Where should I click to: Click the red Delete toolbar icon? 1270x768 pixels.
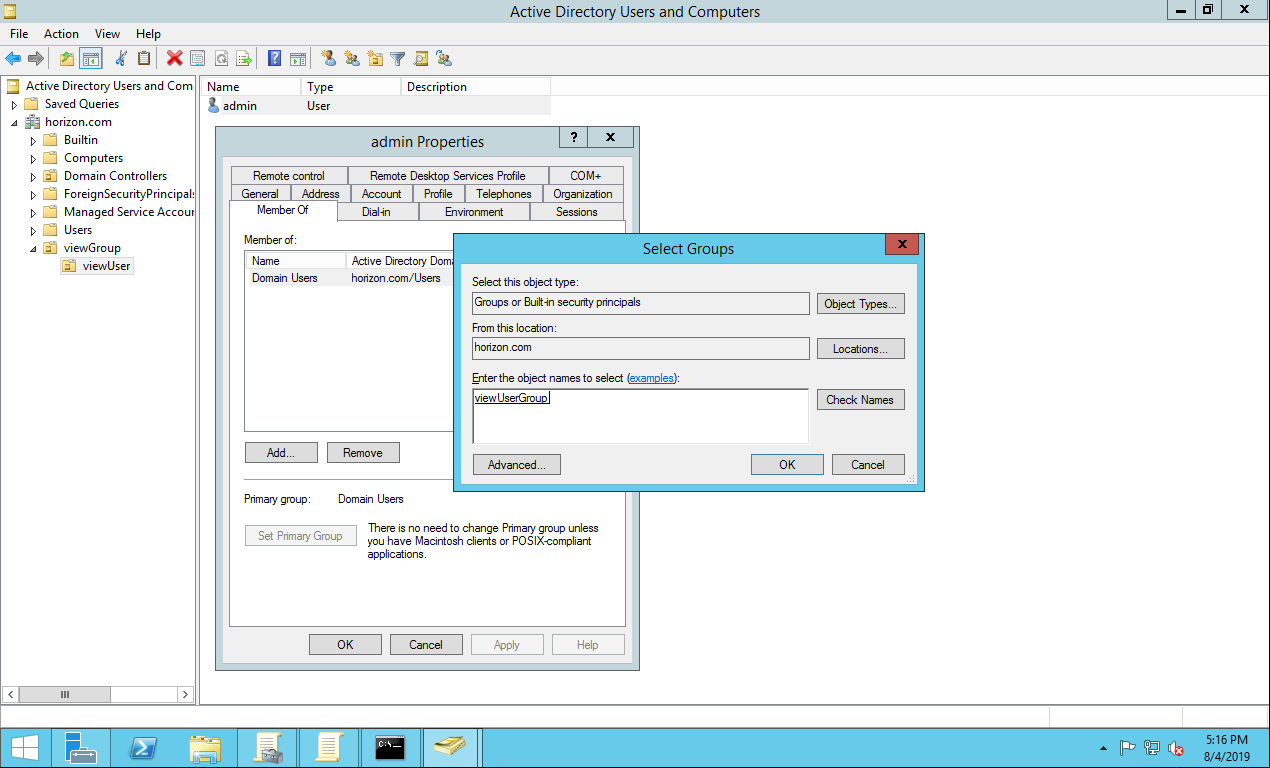[x=174, y=59]
